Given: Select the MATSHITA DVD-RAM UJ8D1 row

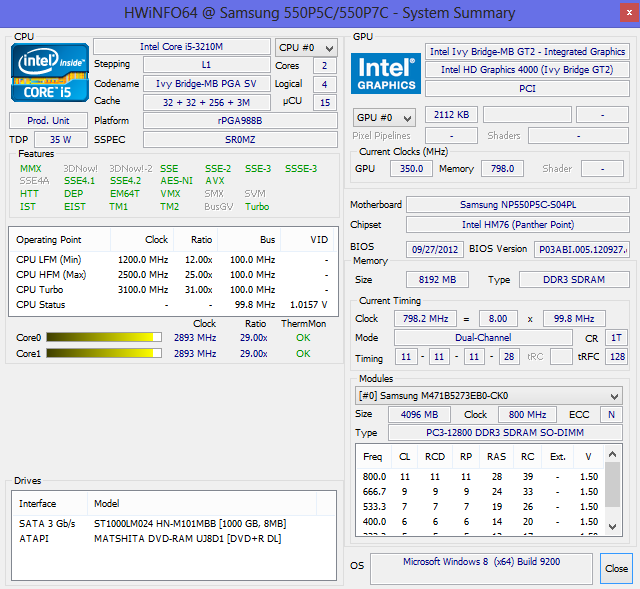Looking at the screenshot, I should pyautogui.click(x=174, y=538).
